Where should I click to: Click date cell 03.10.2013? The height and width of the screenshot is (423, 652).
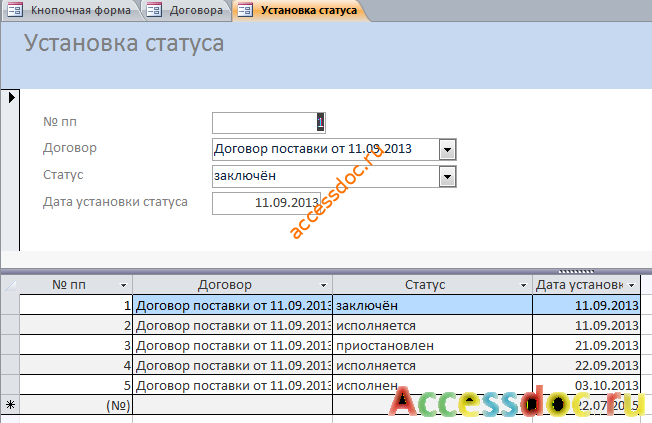[586, 385]
